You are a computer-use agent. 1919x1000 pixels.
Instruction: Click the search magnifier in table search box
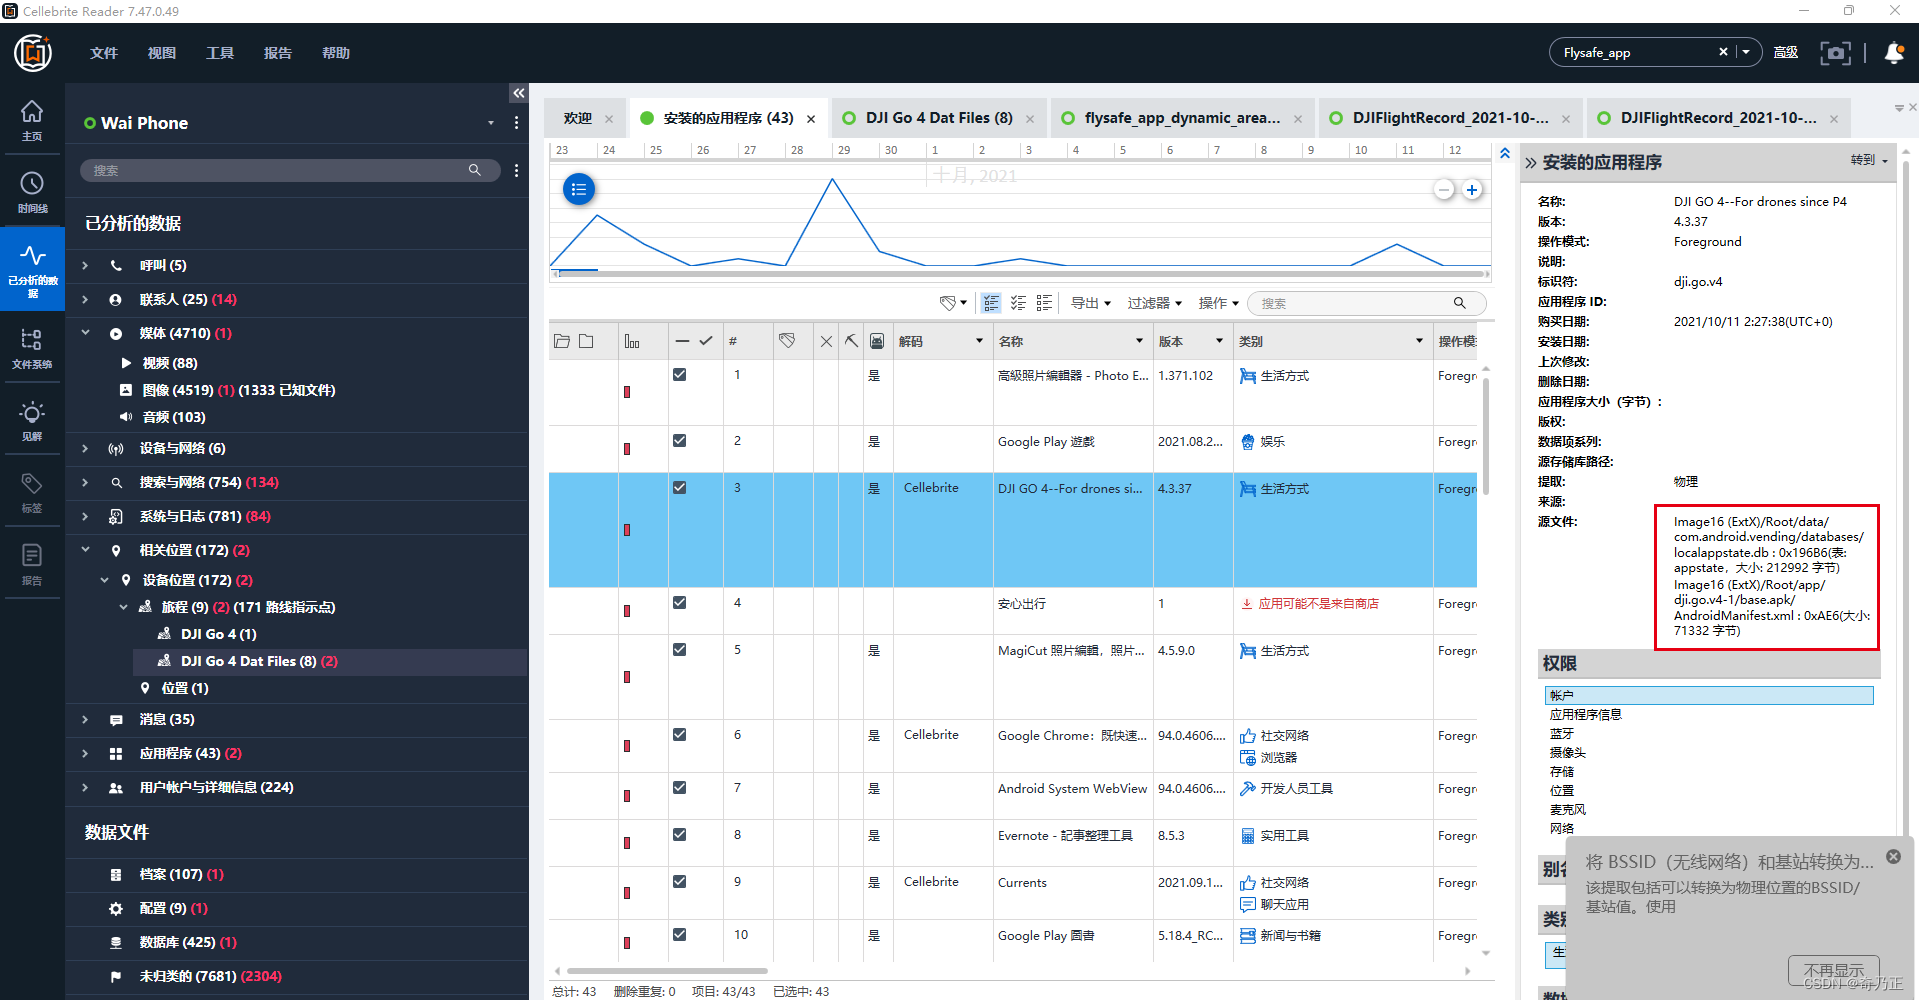tap(1460, 303)
